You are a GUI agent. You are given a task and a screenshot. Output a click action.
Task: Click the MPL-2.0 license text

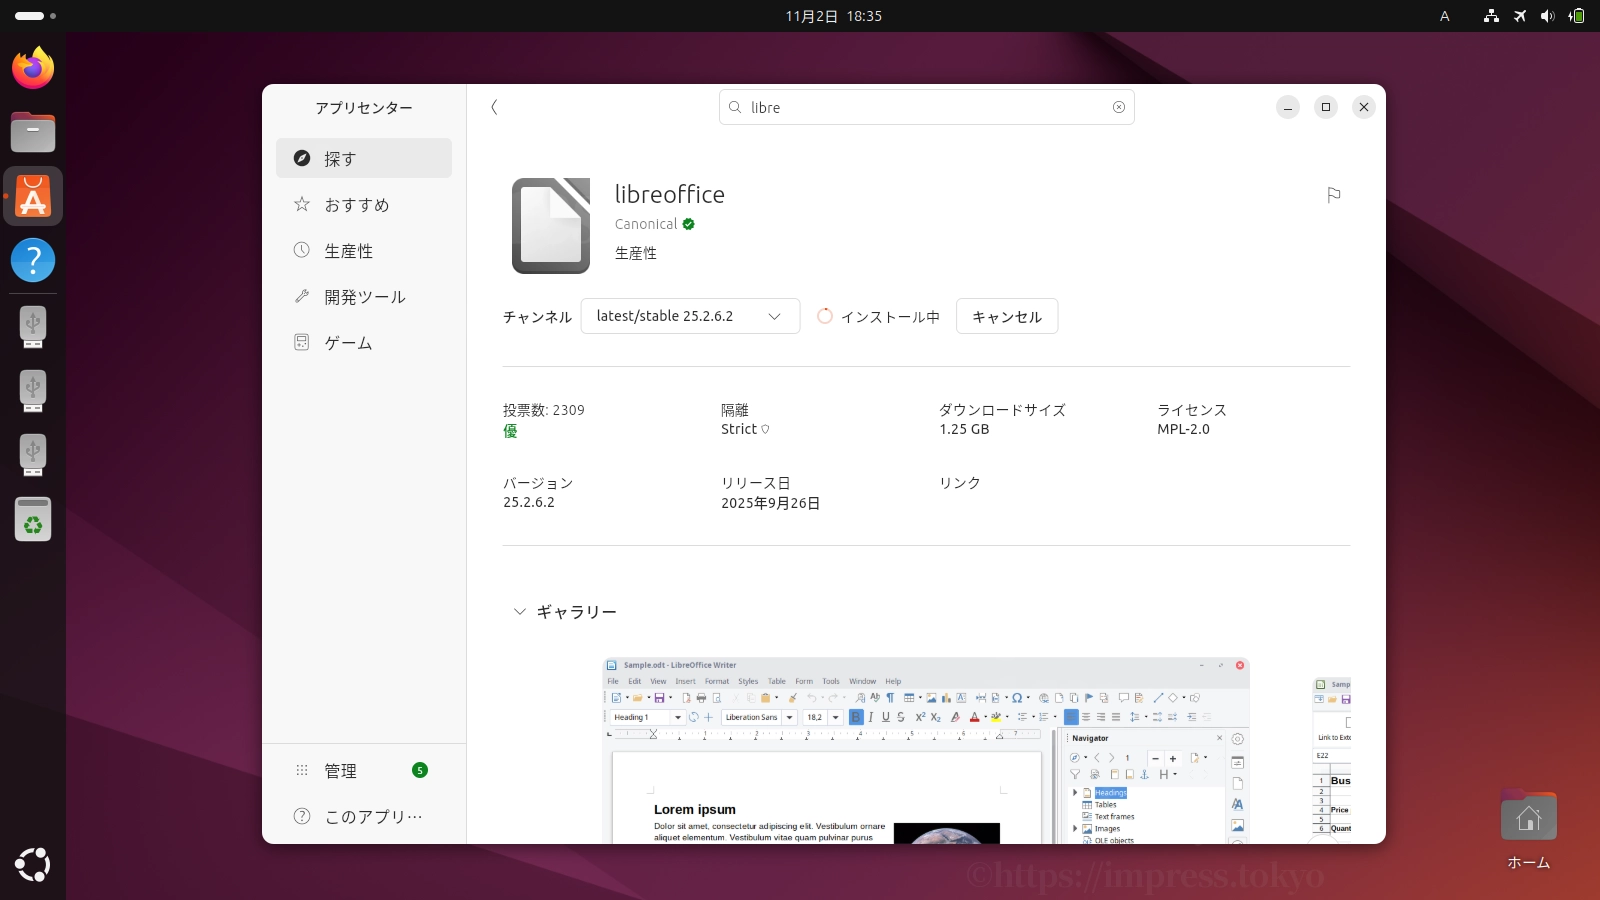coord(1183,429)
